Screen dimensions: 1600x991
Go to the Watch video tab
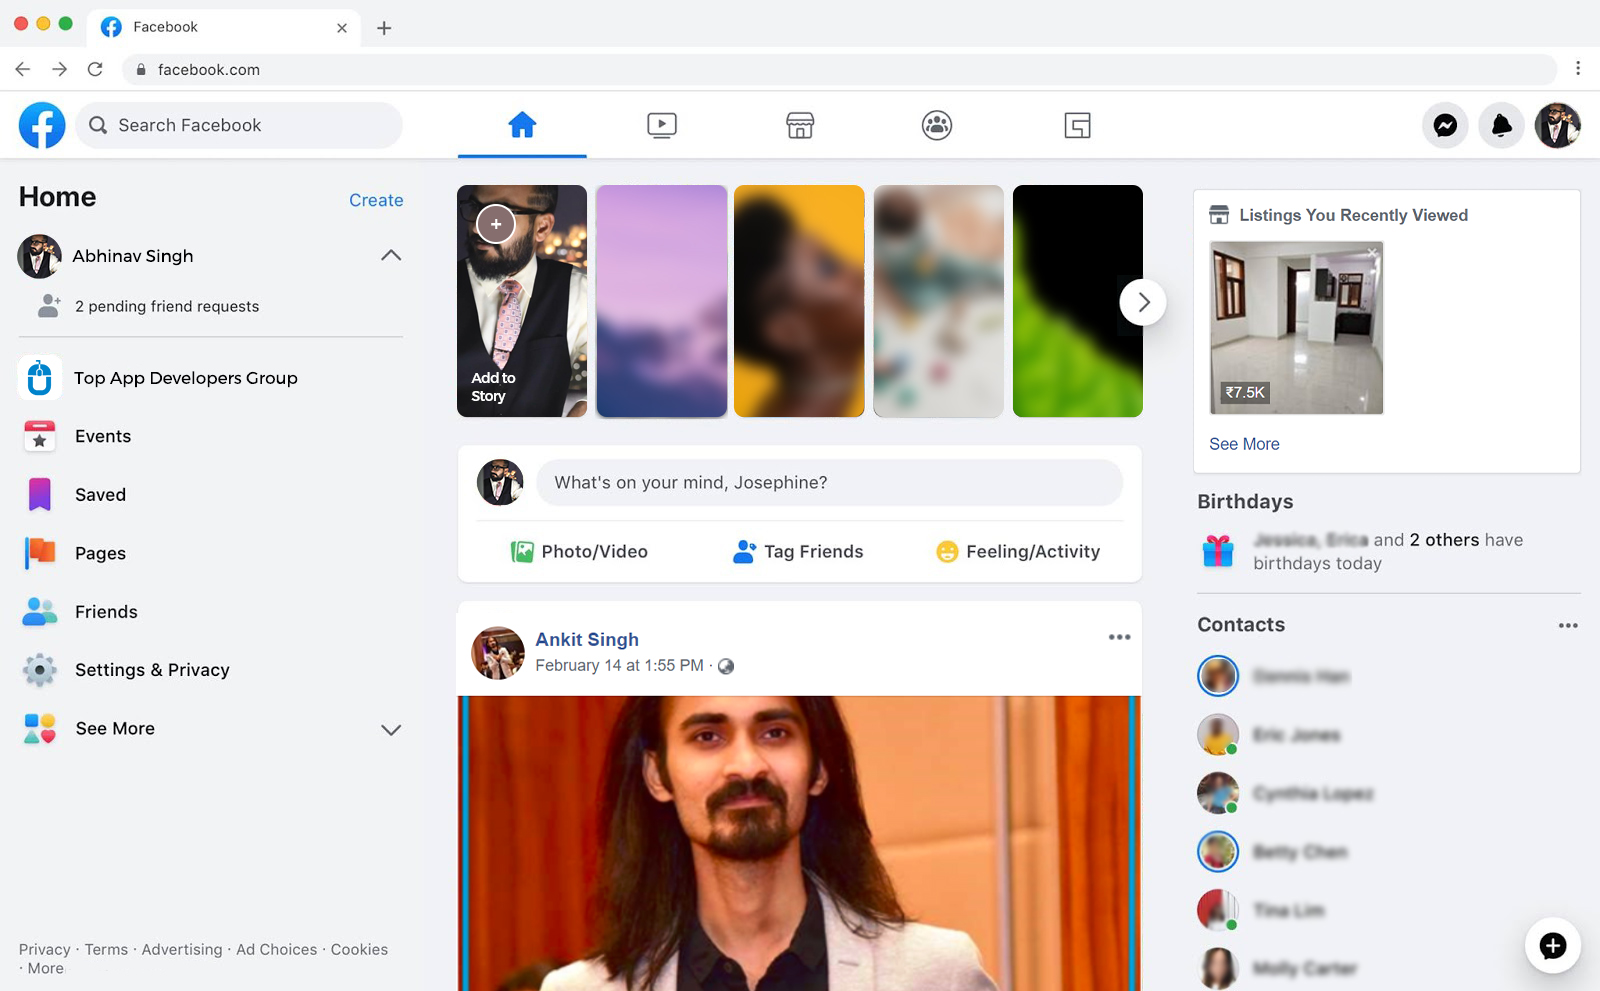tap(661, 126)
